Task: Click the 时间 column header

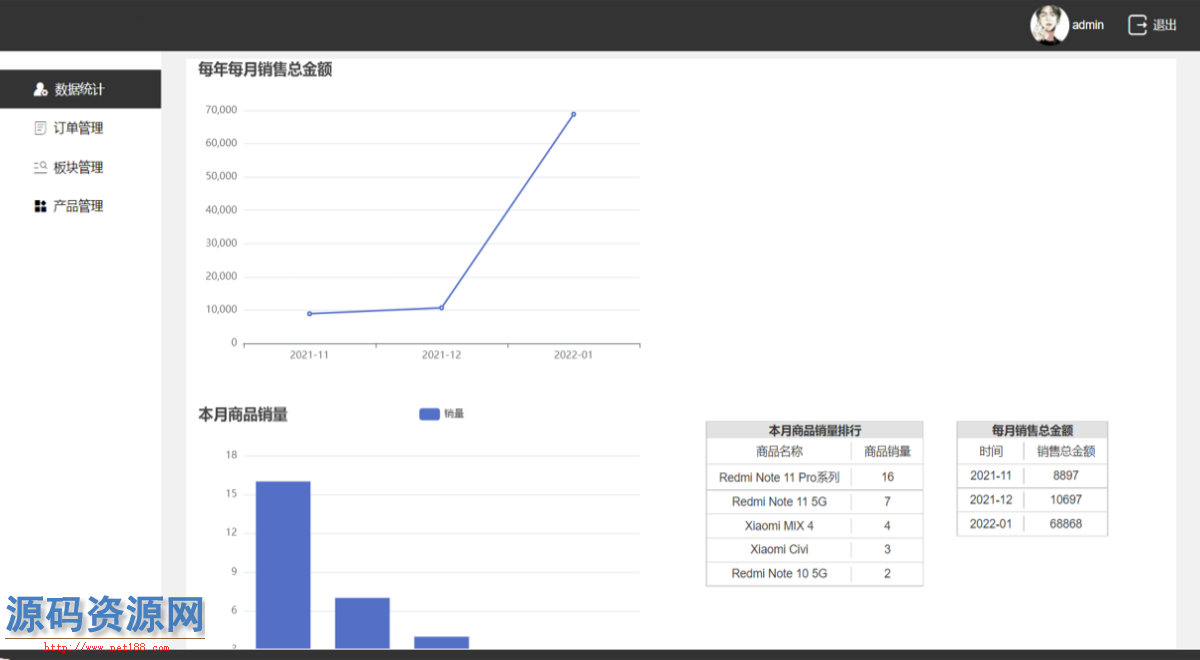Action: [x=991, y=451]
